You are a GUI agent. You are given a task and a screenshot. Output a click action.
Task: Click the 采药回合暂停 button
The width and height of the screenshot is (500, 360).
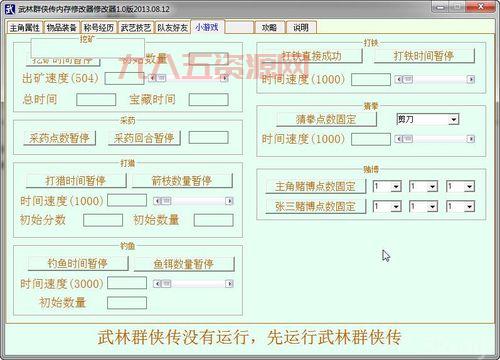tap(144, 138)
